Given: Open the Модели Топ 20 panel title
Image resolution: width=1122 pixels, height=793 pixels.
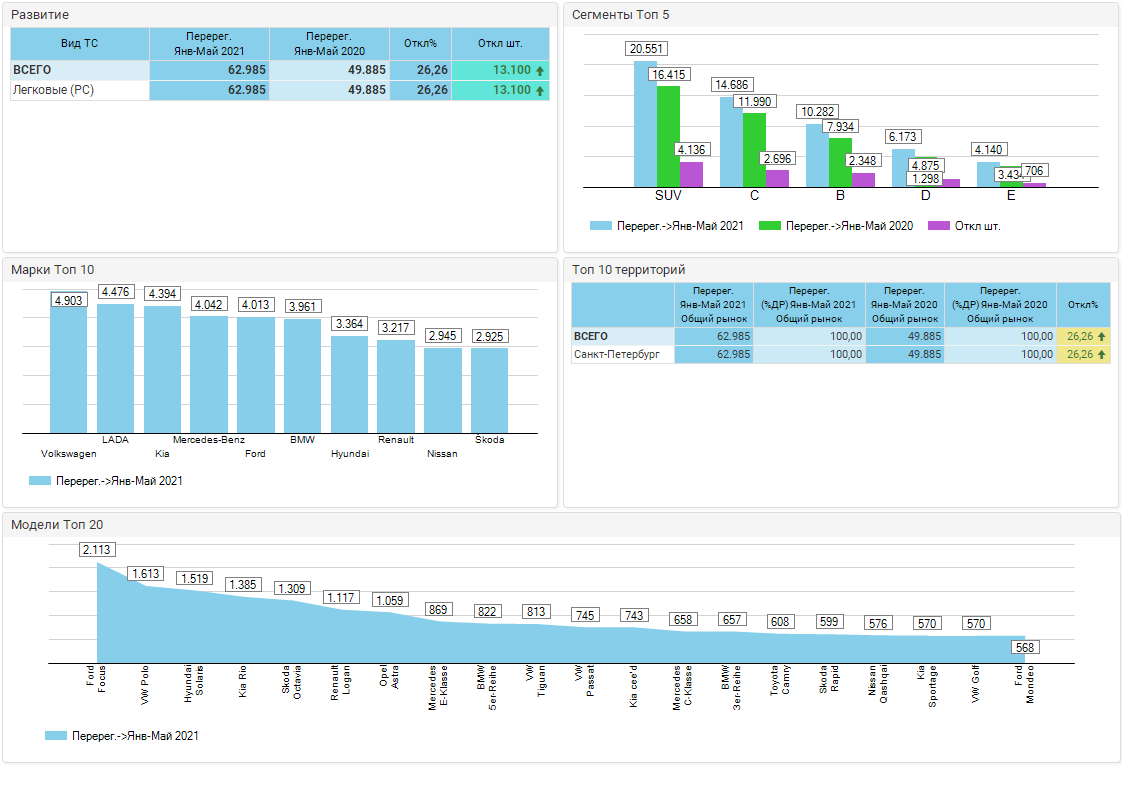Looking at the screenshot, I should point(57,525).
